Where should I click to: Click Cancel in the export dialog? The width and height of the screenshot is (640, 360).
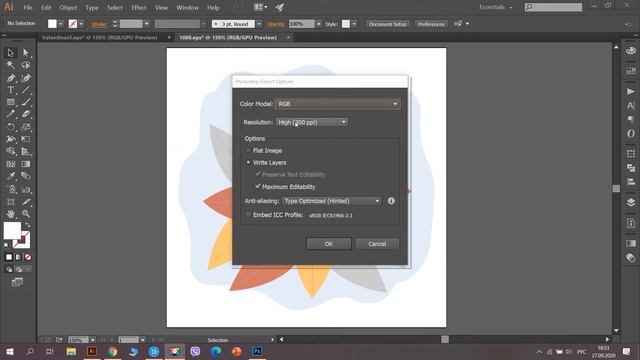pyautogui.click(x=377, y=244)
